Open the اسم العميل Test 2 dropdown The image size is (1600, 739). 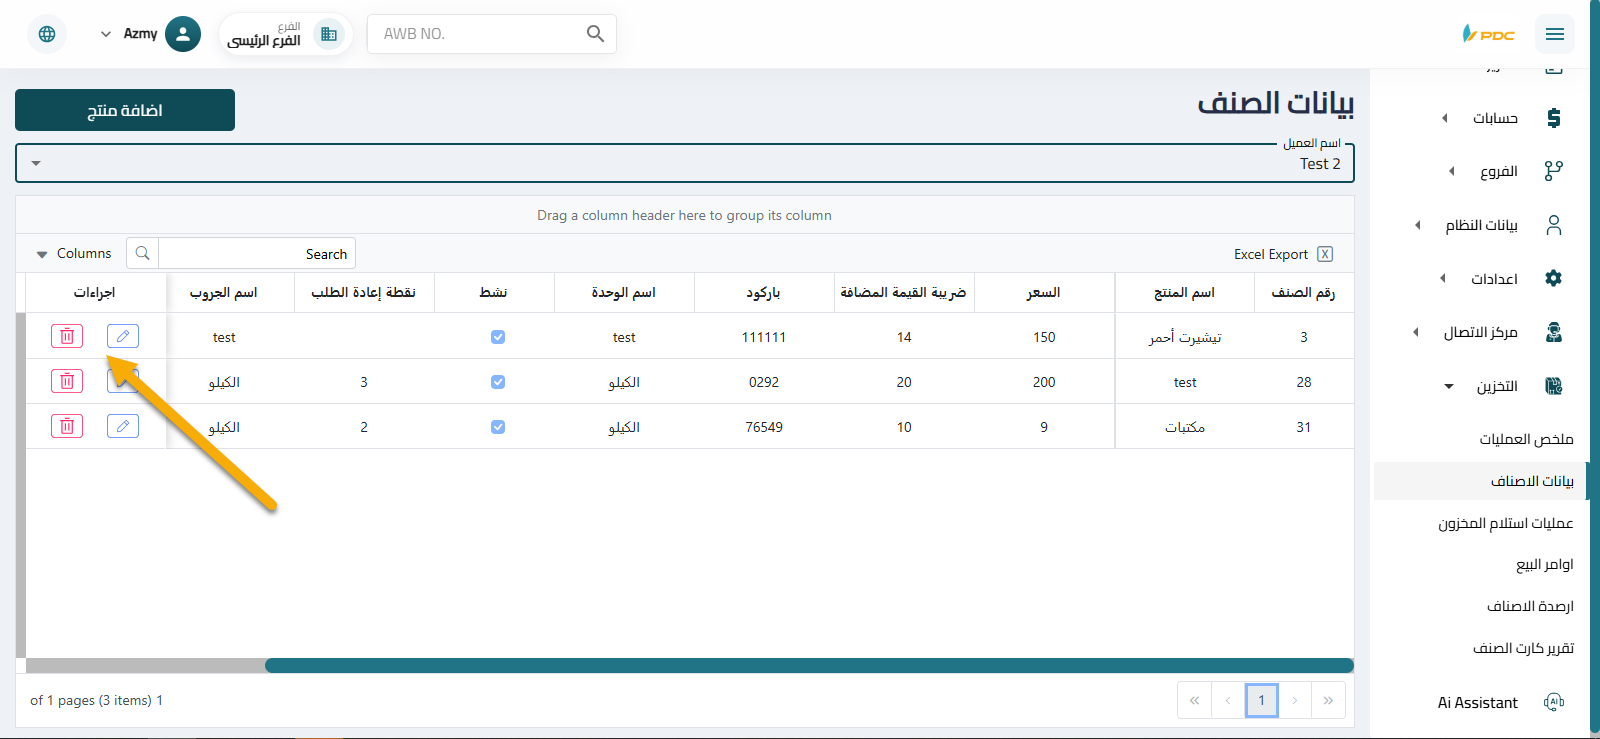[685, 163]
